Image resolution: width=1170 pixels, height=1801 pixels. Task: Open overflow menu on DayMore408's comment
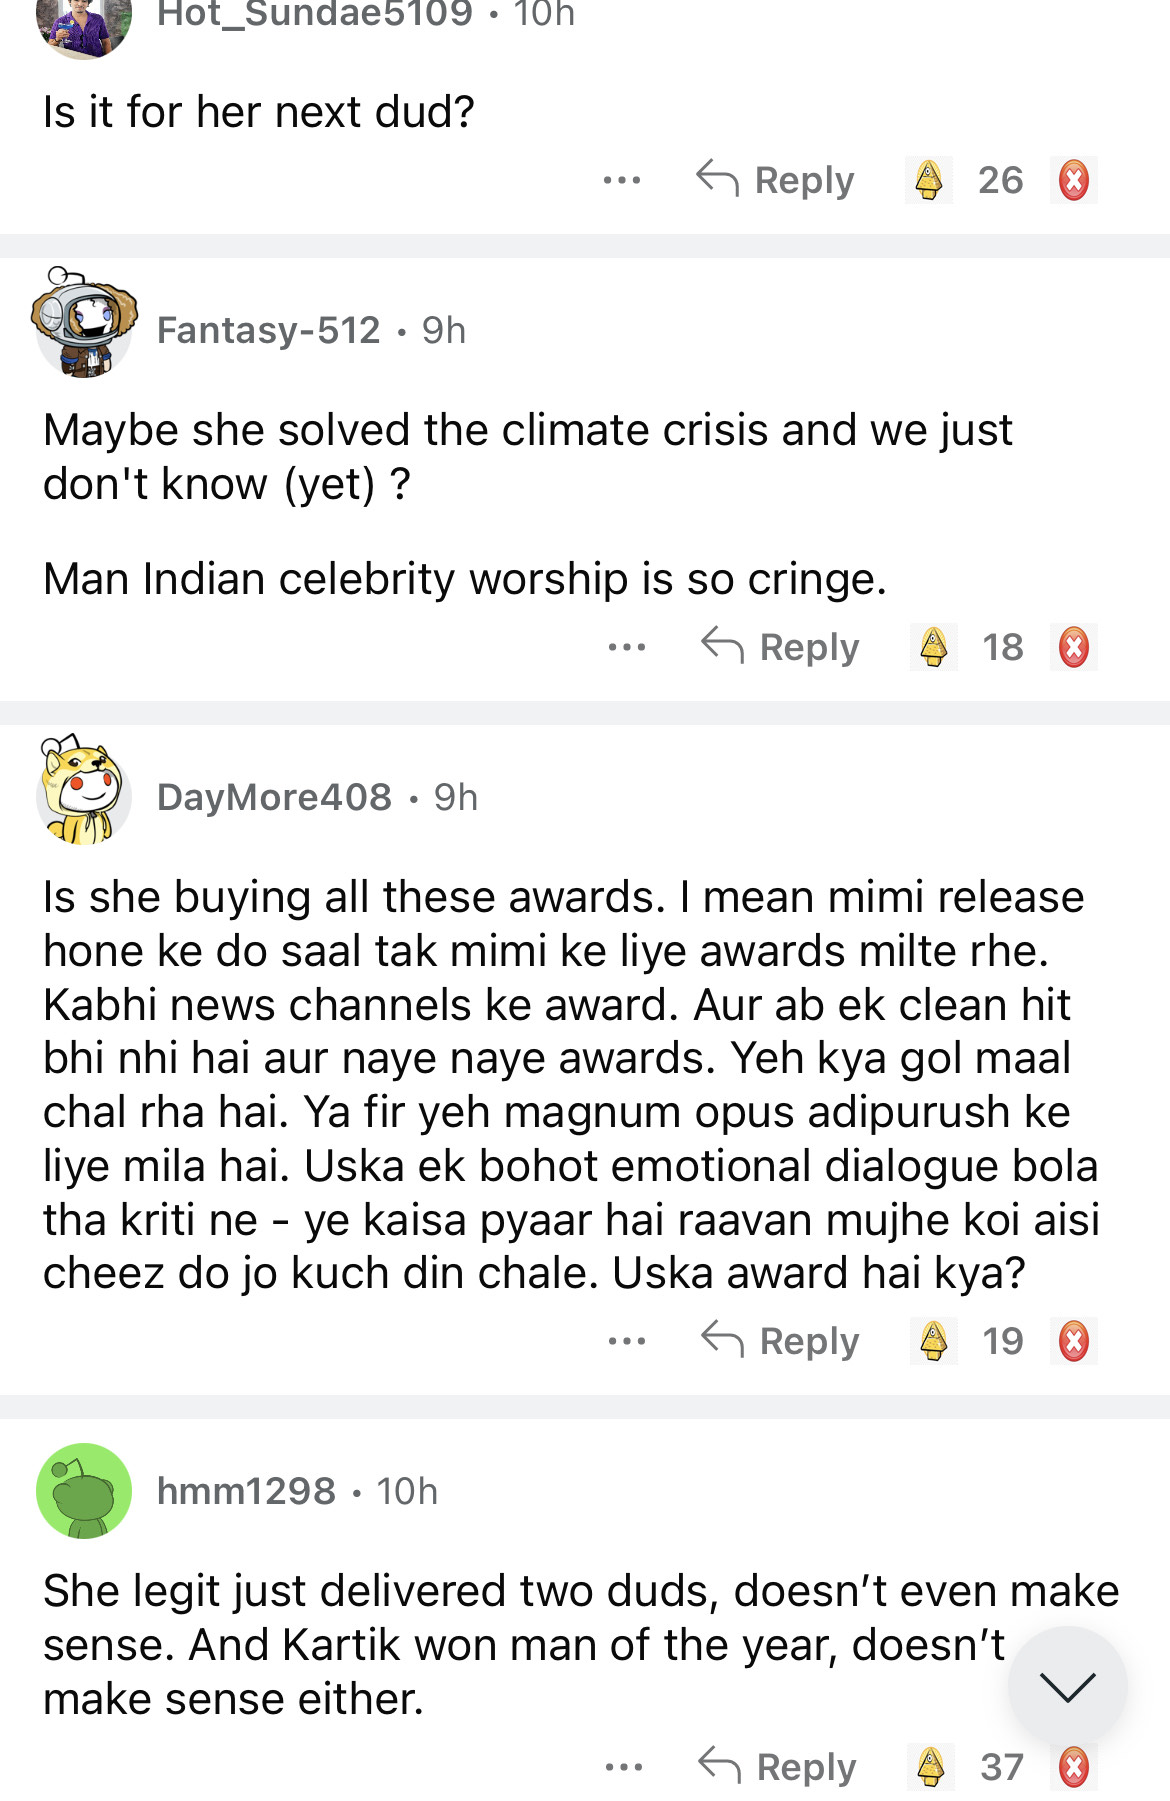(x=627, y=1341)
